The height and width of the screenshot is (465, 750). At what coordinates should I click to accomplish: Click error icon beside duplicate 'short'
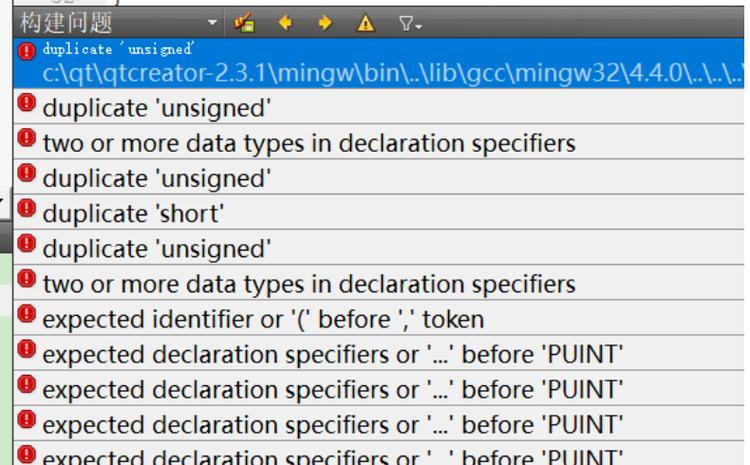27,208
